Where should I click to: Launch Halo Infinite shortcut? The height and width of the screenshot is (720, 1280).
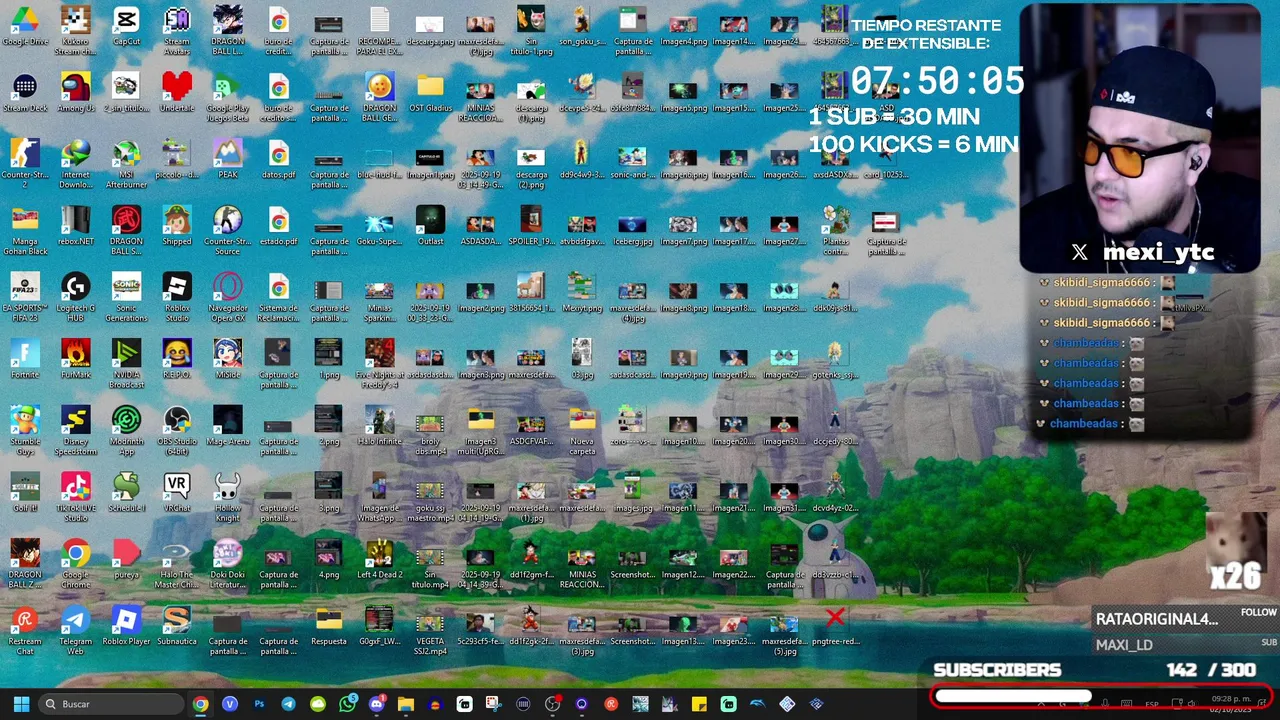tap(380, 427)
